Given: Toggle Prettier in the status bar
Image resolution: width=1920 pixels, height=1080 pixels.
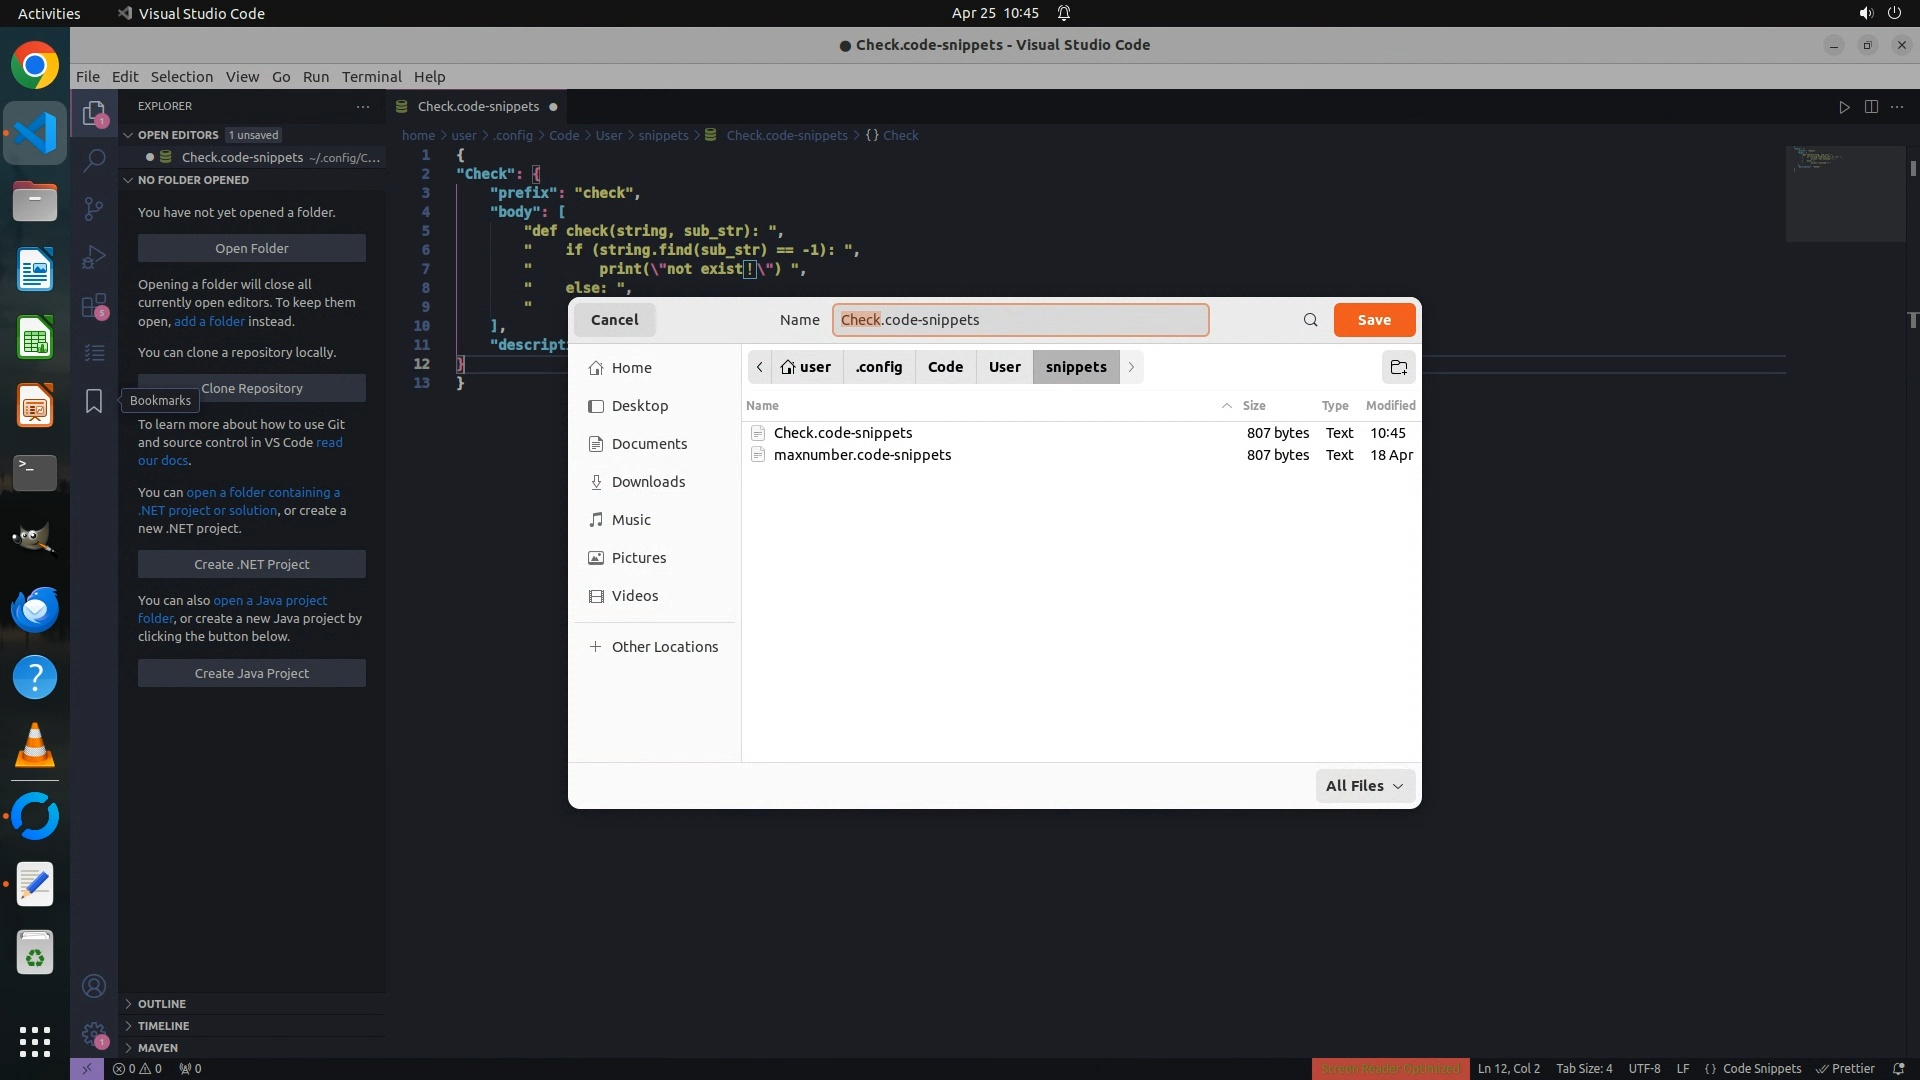Looking at the screenshot, I should coord(1845,1068).
